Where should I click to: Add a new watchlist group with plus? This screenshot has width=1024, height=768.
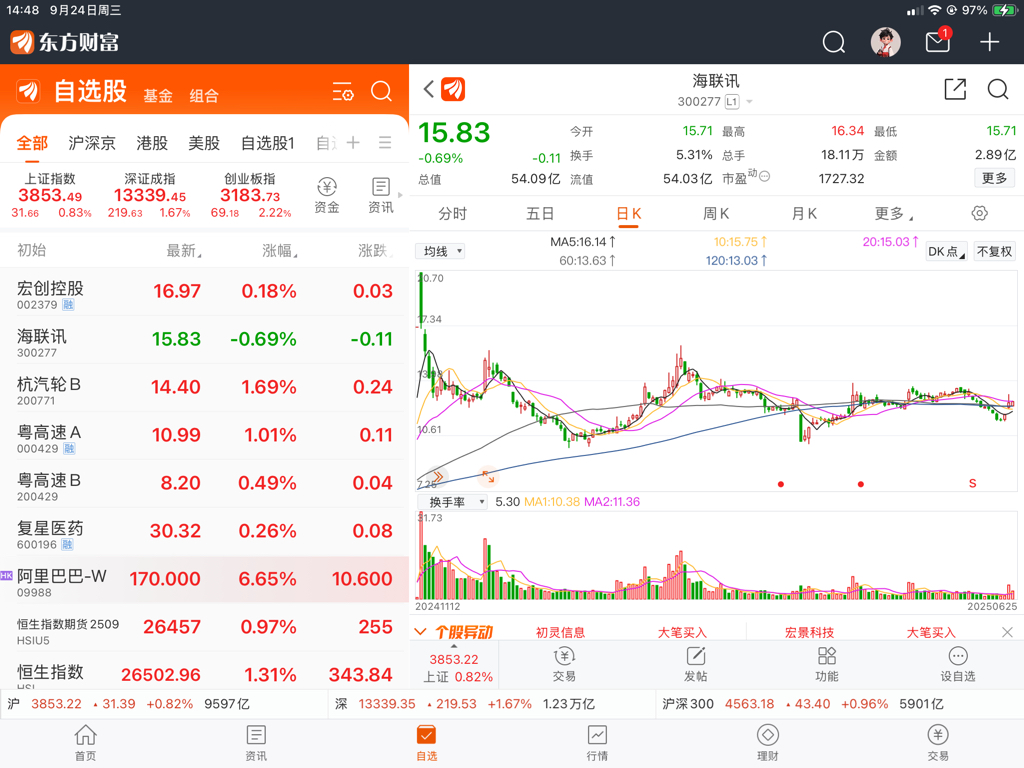coord(353,142)
